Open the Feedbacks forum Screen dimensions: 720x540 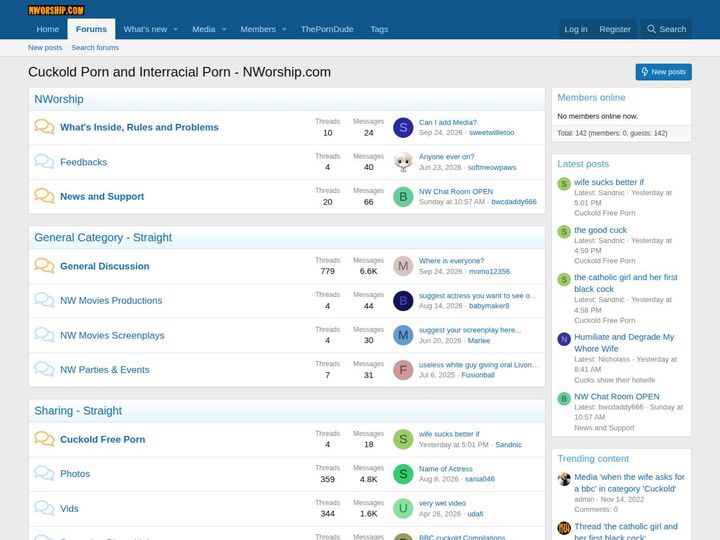point(84,162)
